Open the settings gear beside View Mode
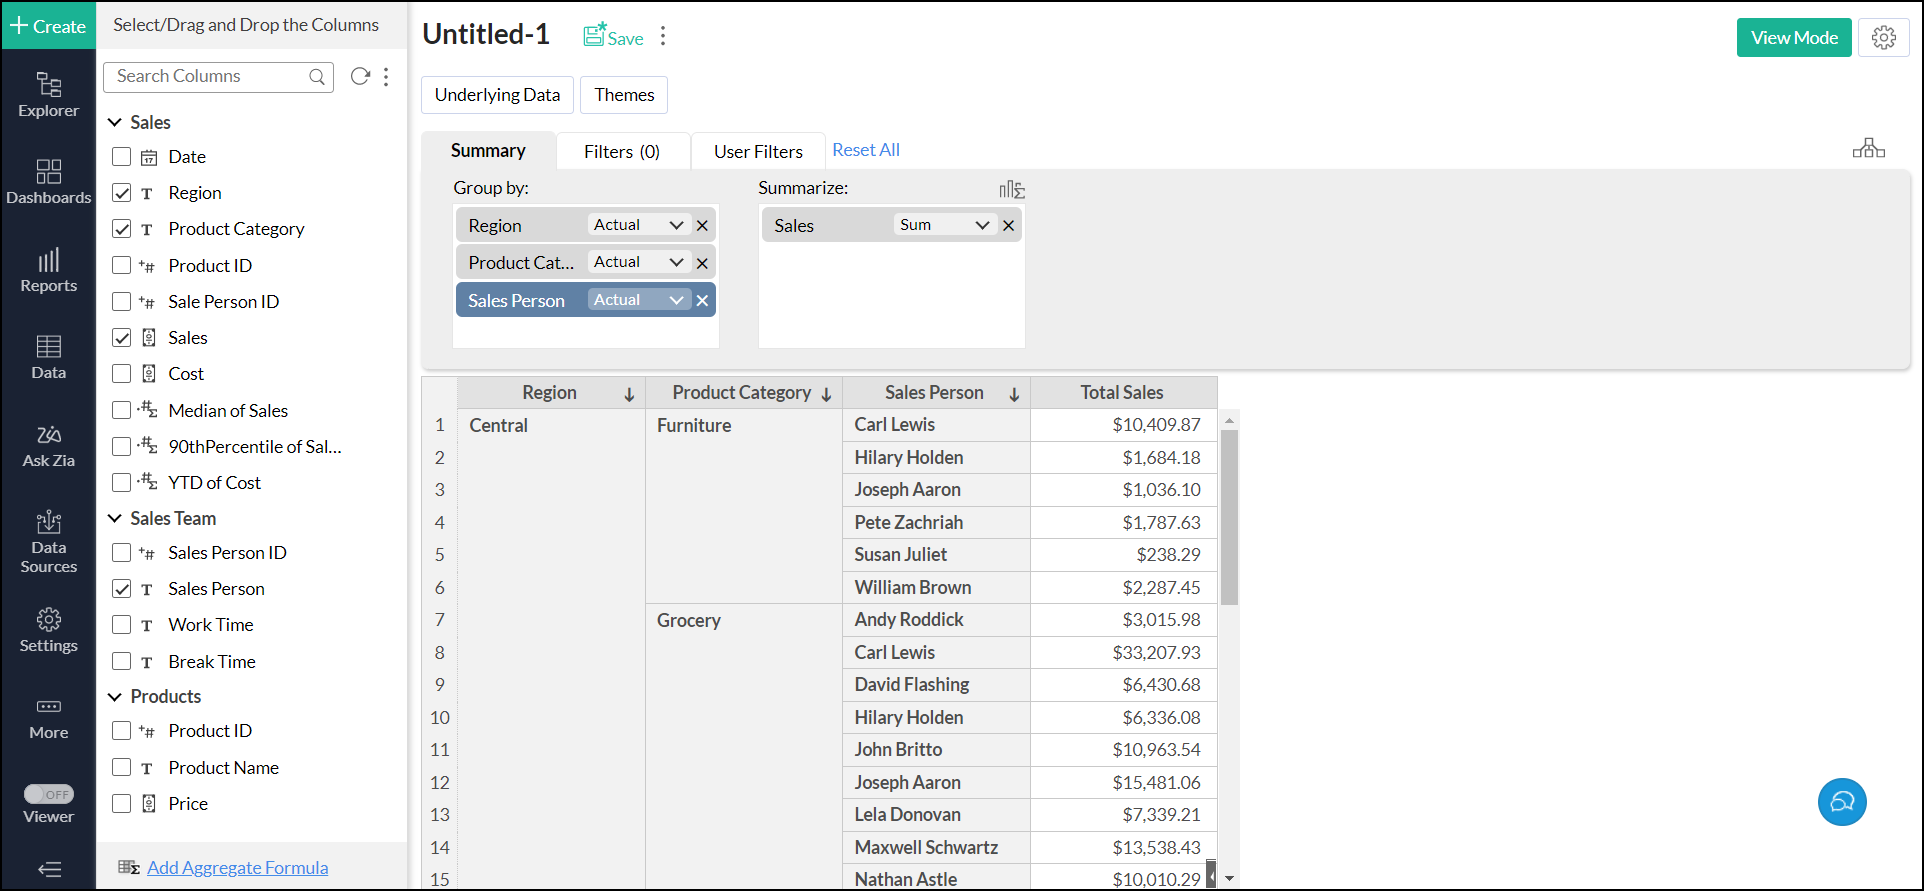The height and width of the screenshot is (891, 1924). pyautogui.click(x=1883, y=38)
